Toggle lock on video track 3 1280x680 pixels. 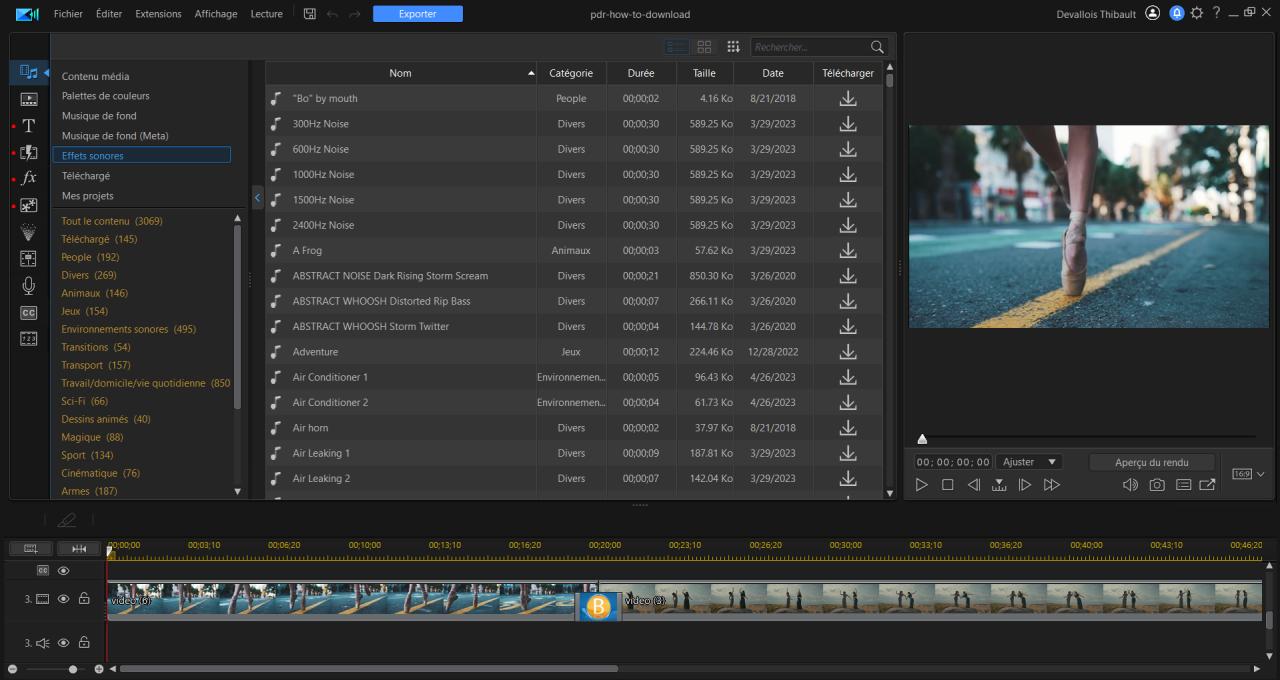84,599
